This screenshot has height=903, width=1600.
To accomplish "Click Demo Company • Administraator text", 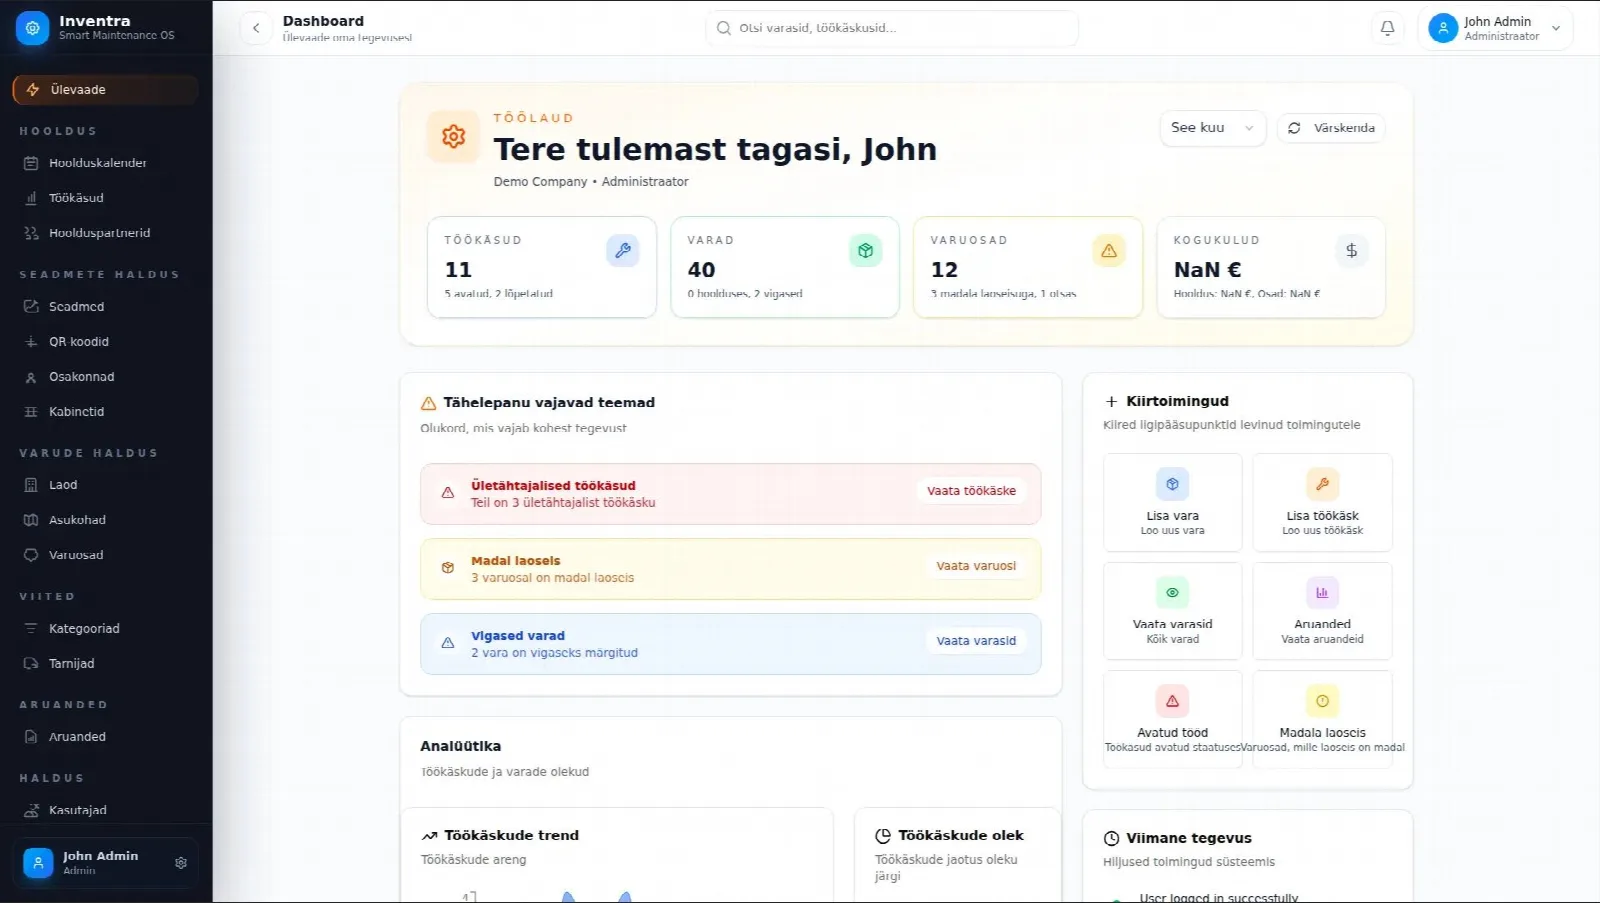I will pos(591,182).
